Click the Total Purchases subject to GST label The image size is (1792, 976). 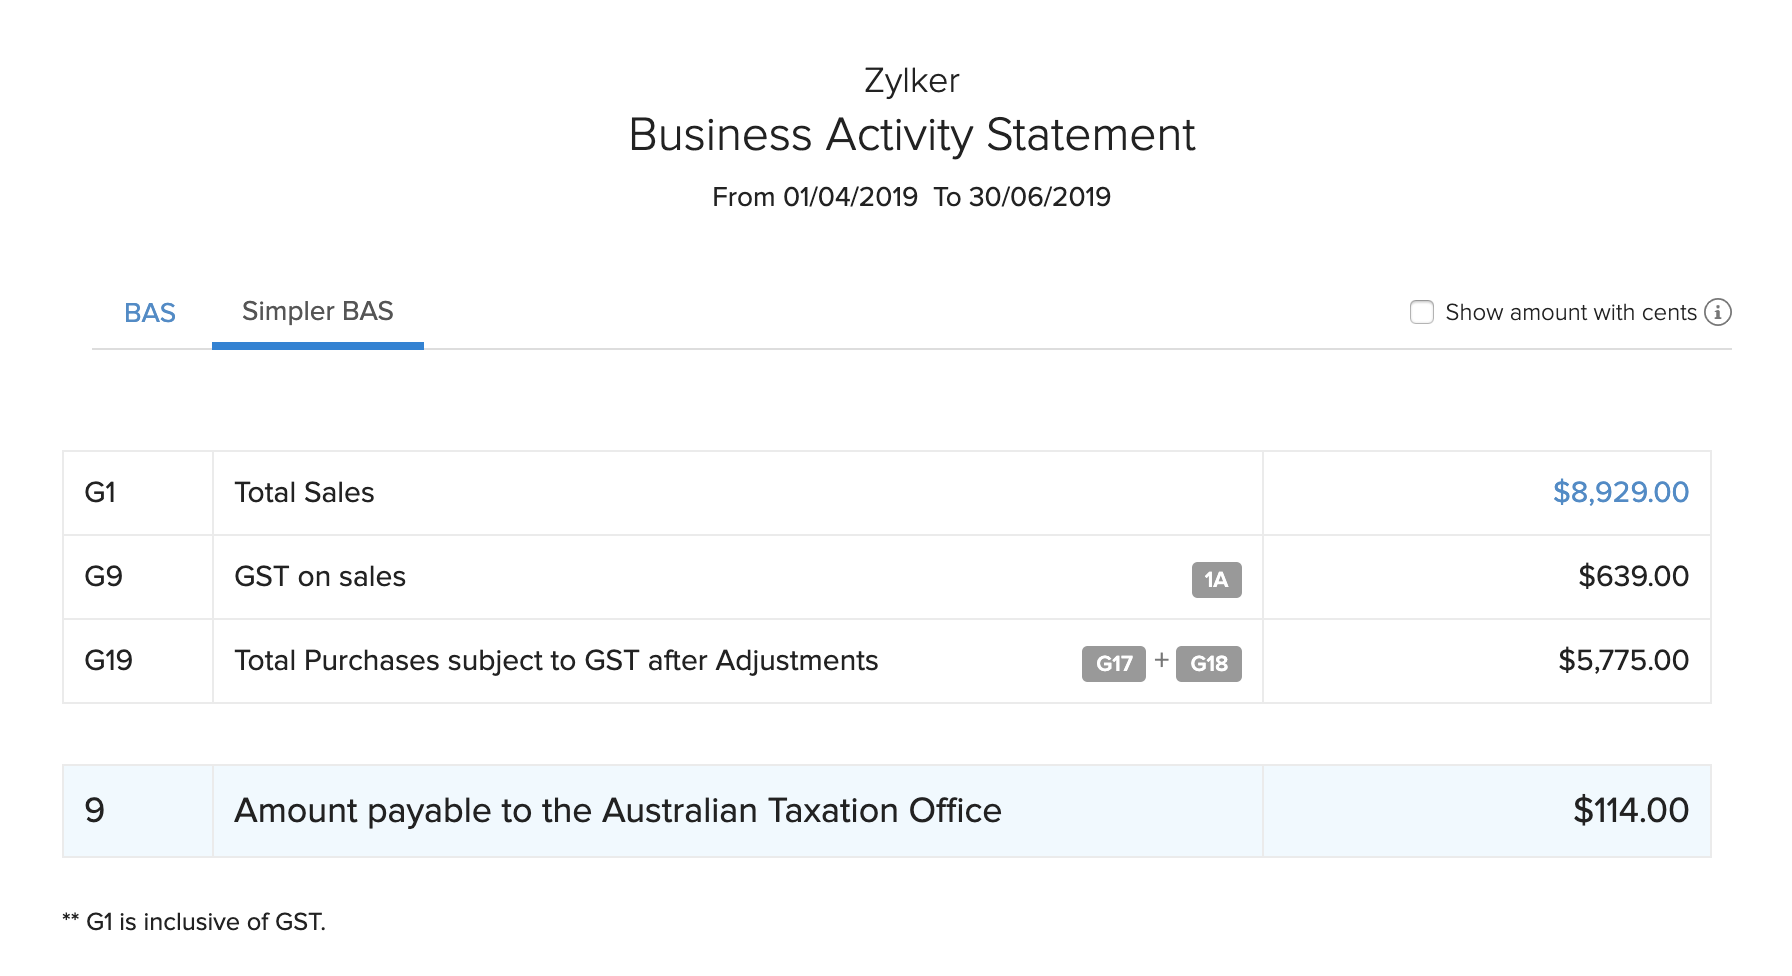click(556, 661)
